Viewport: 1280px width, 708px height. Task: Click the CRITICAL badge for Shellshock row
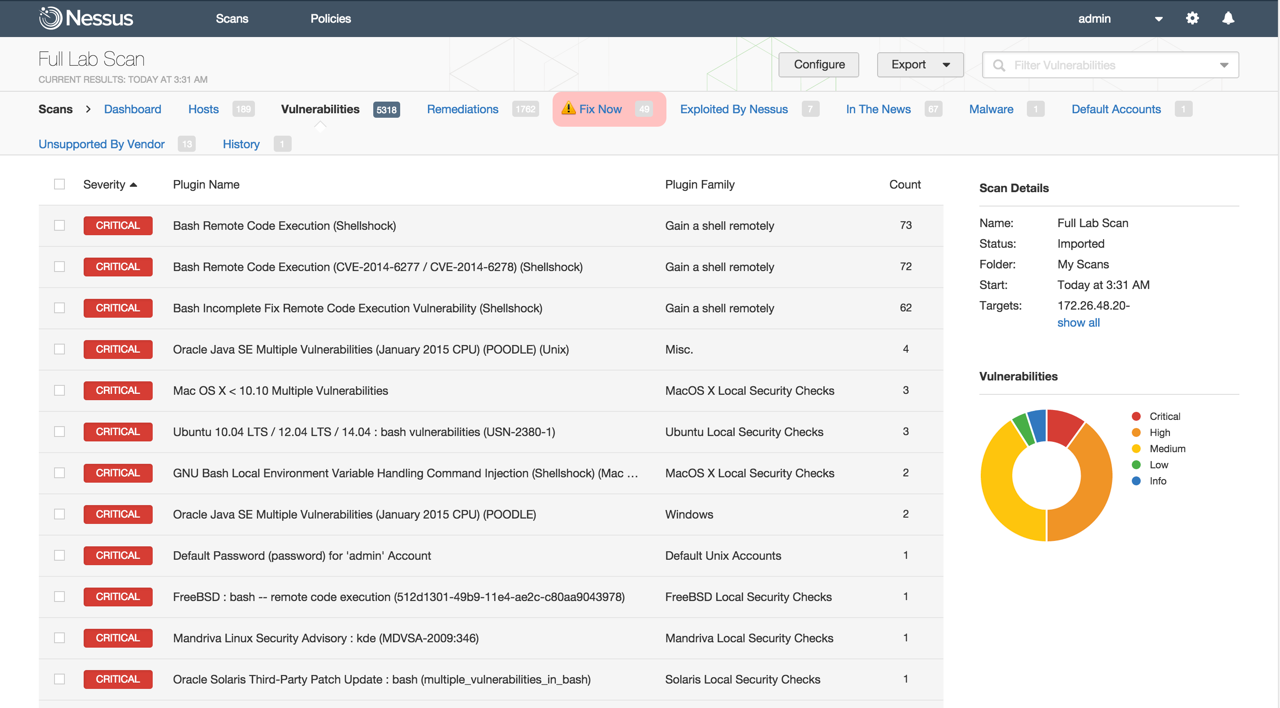[118, 226]
